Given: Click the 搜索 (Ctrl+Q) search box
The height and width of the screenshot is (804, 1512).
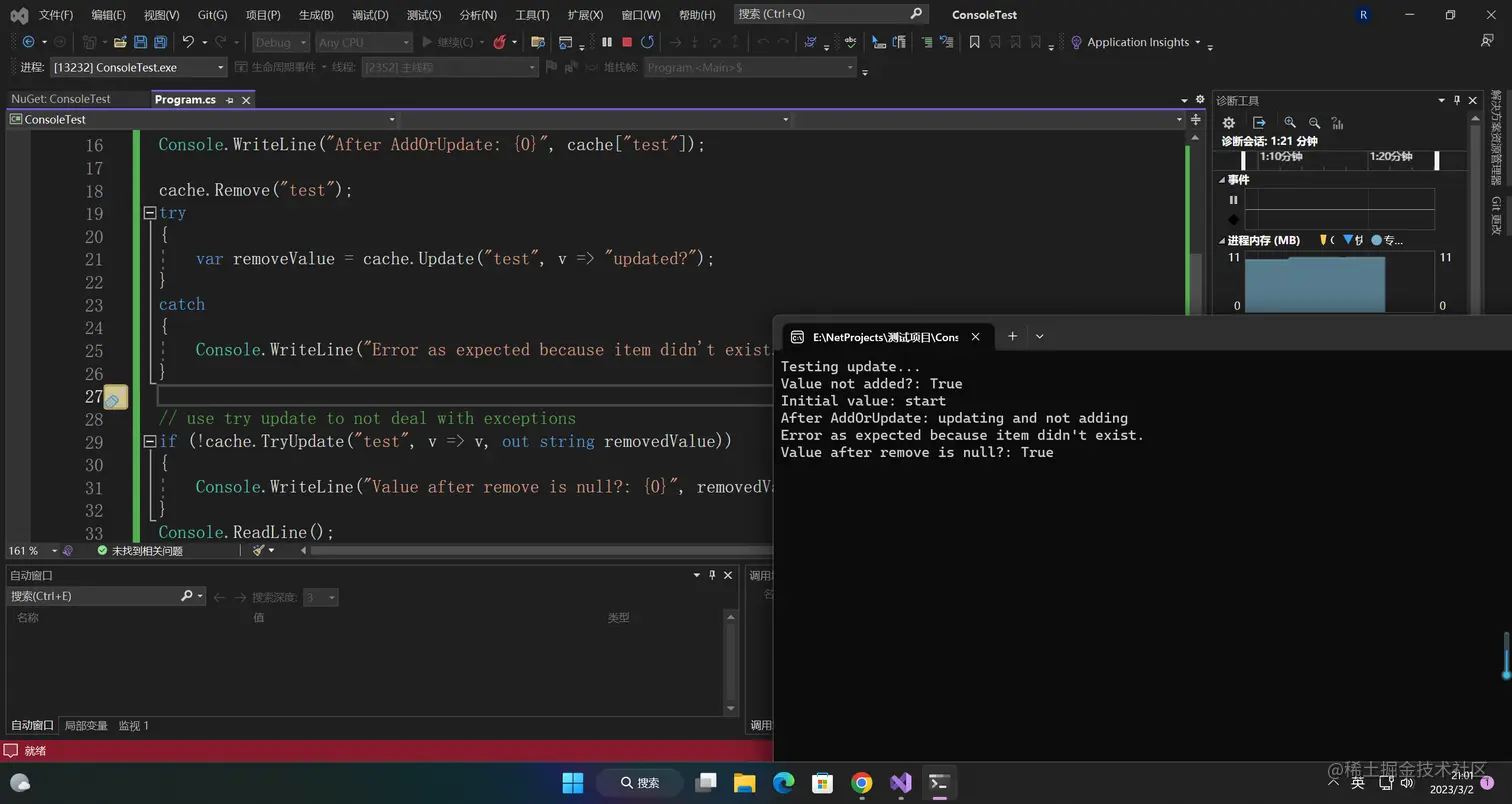Looking at the screenshot, I should [x=831, y=14].
